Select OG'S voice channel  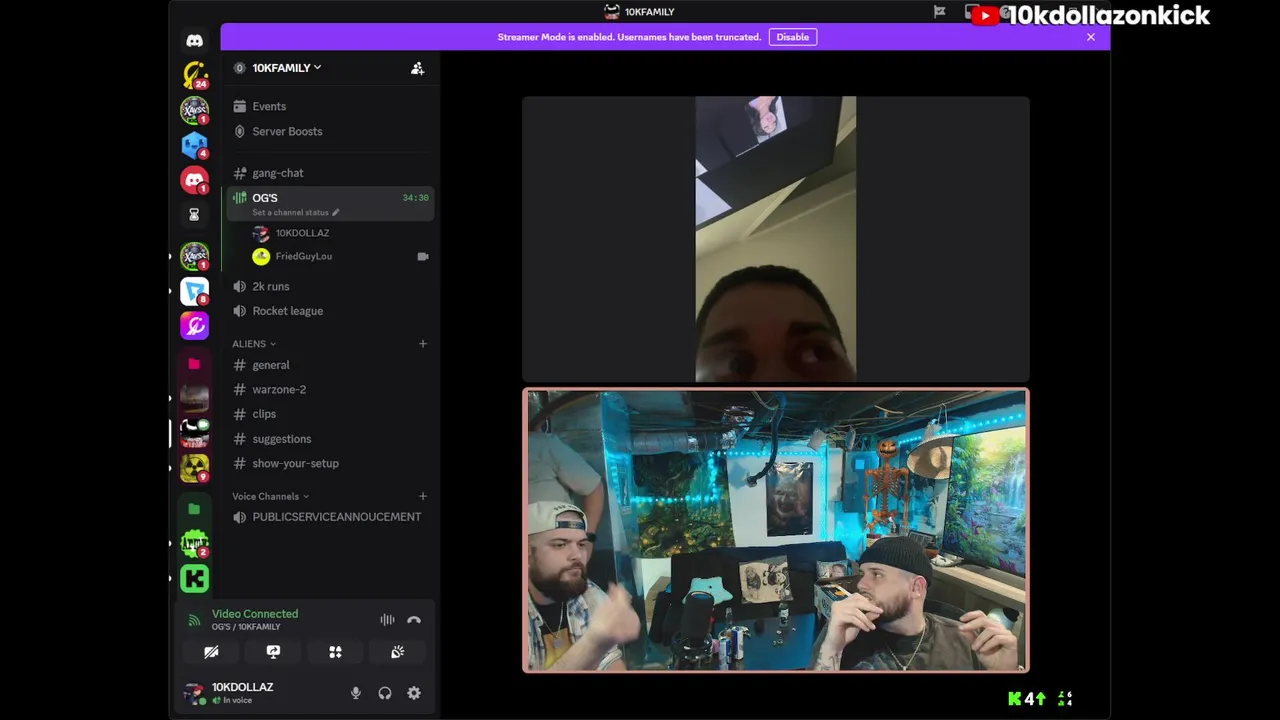pos(329,203)
